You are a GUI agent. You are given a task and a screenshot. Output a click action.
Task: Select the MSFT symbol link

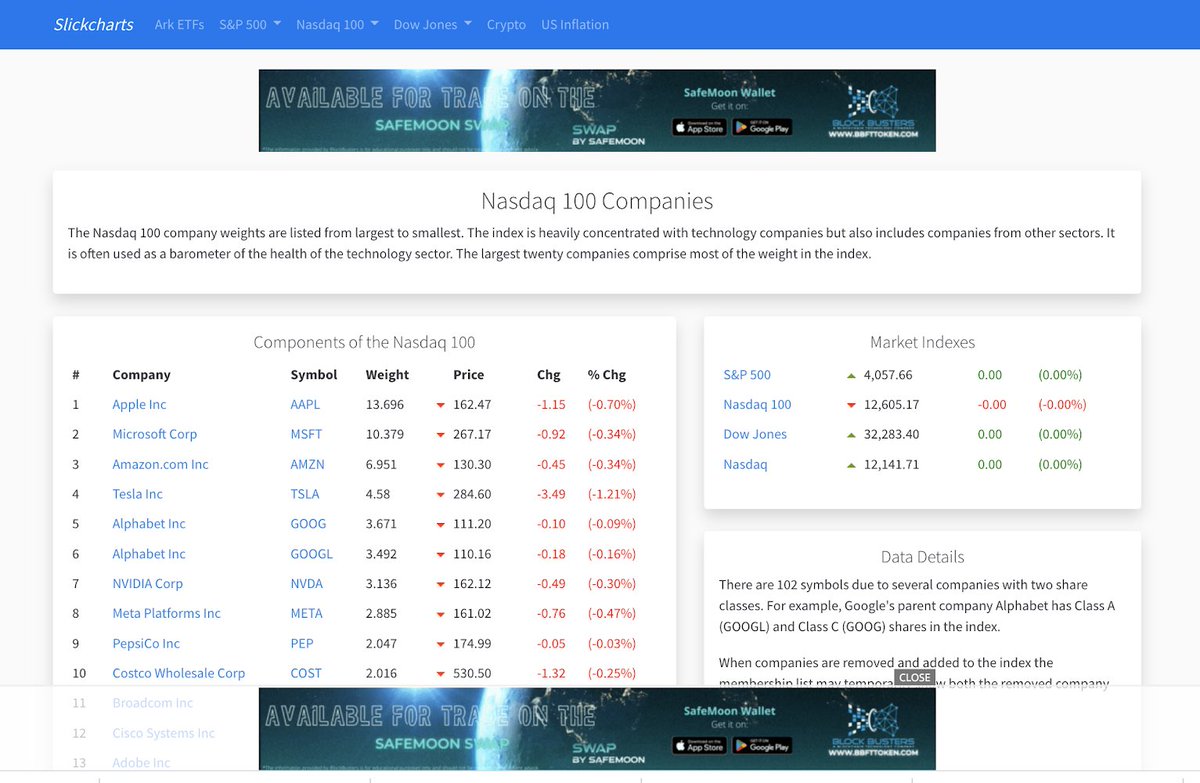pyautogui.click(x=307, y=434)
